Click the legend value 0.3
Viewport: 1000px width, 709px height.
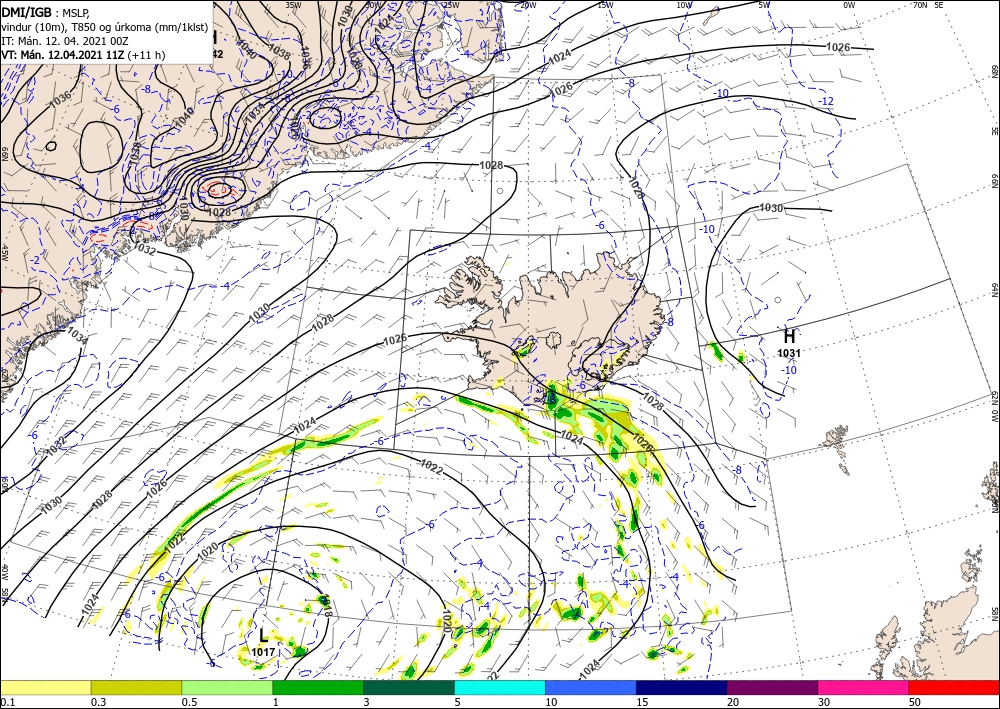click(98, 702)
